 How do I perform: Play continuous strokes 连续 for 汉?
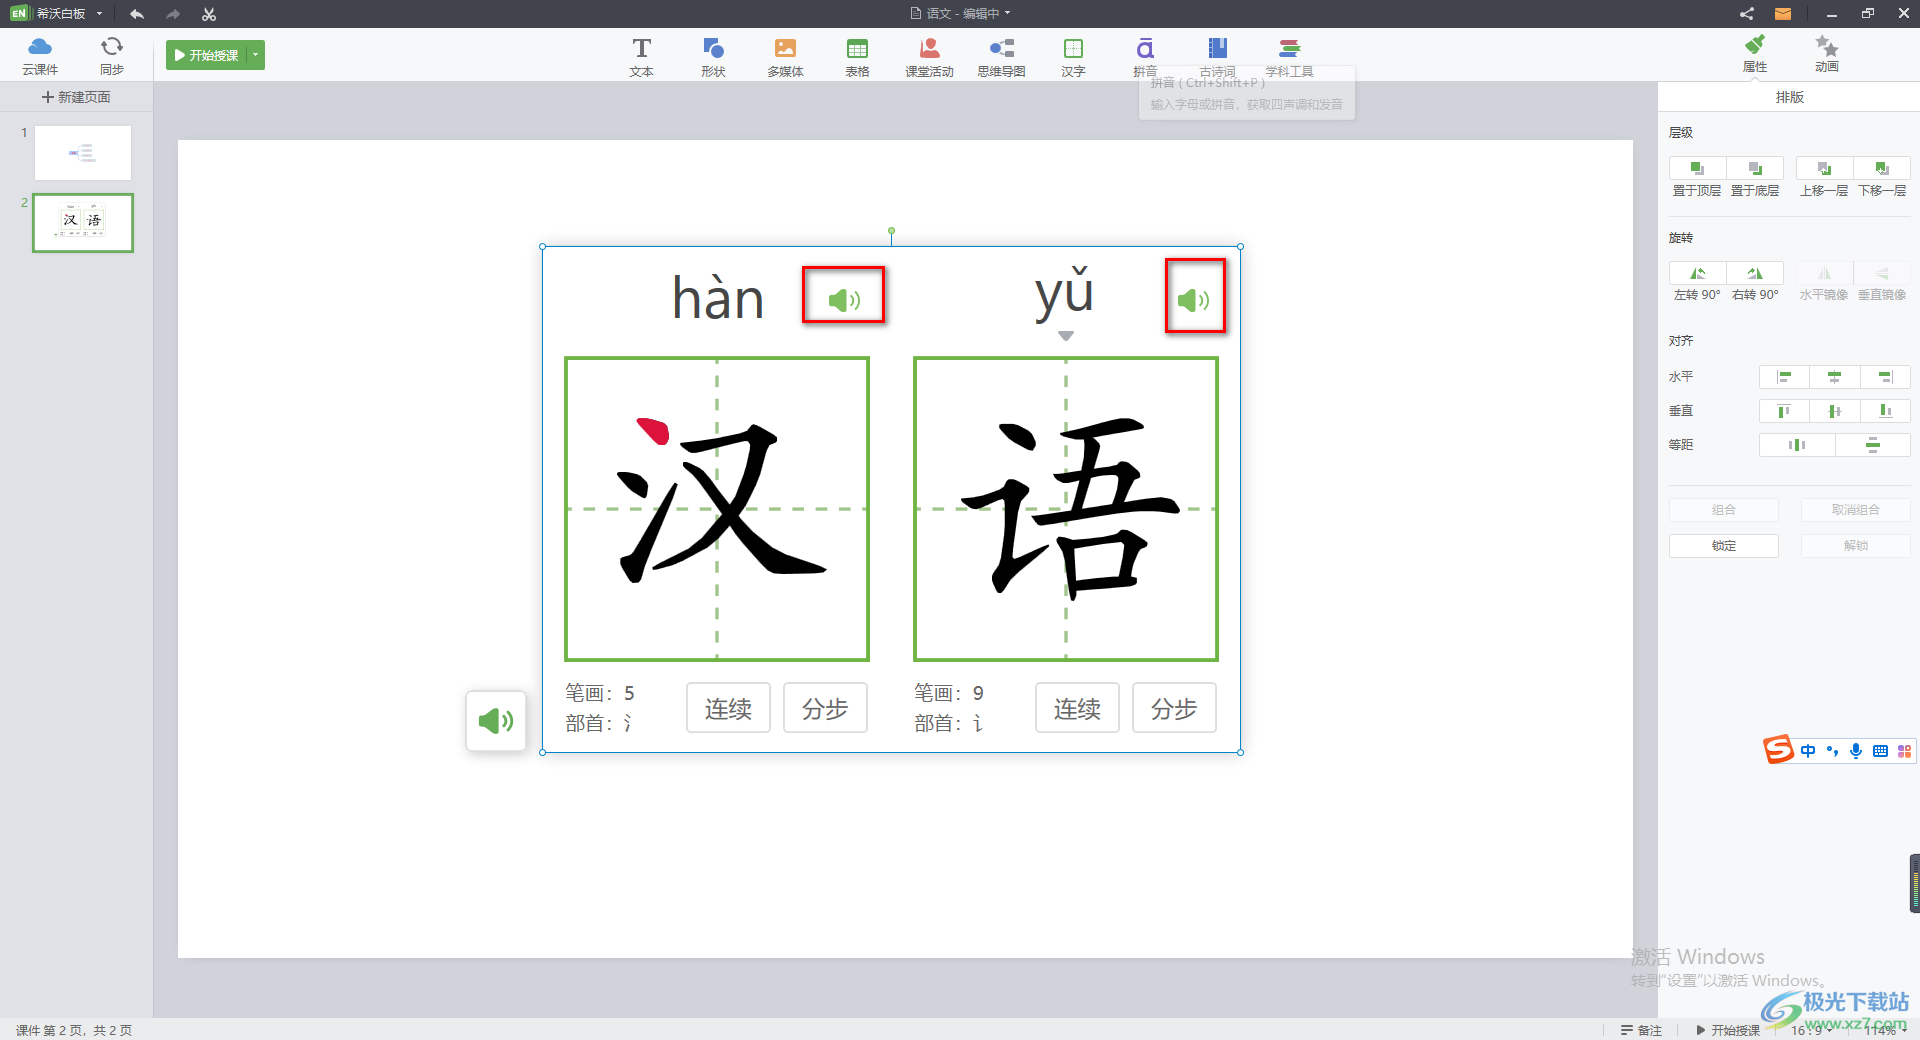(728, 708)
